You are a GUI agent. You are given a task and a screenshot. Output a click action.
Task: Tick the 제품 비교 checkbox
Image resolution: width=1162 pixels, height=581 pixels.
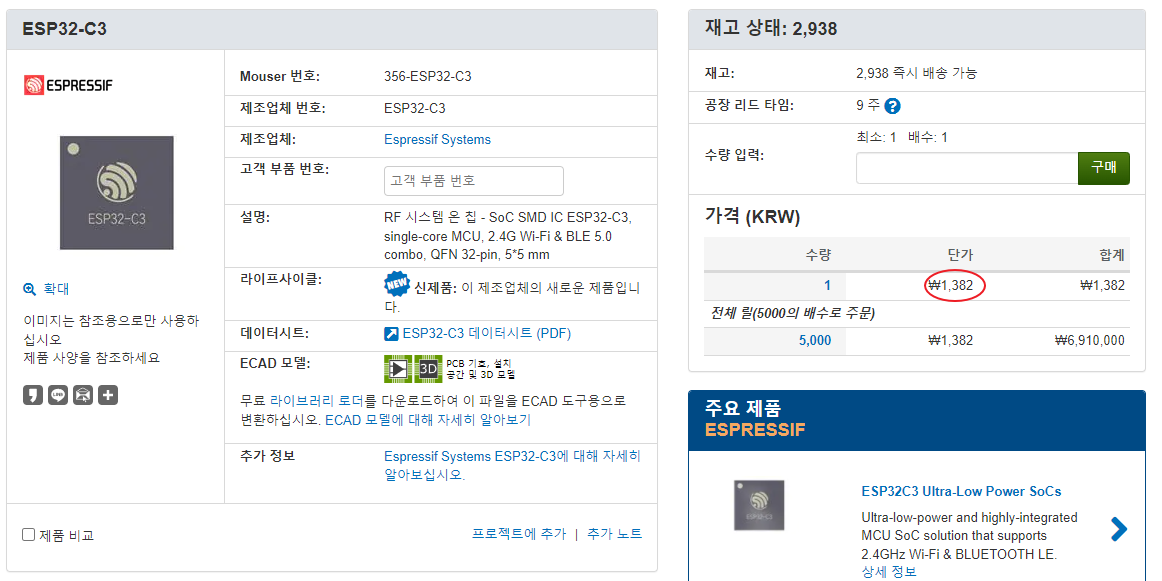(29, 534)
